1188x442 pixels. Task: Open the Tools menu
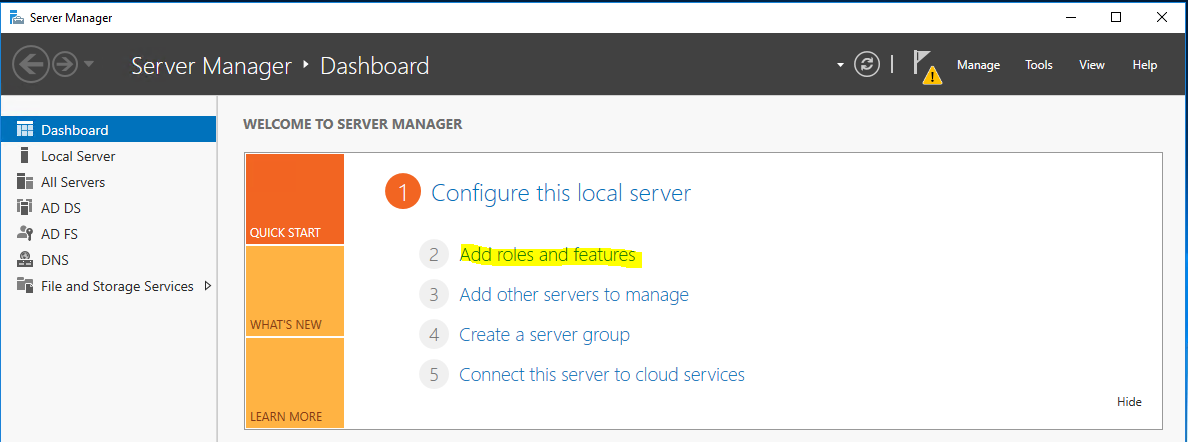click(x=1039, y=65)
